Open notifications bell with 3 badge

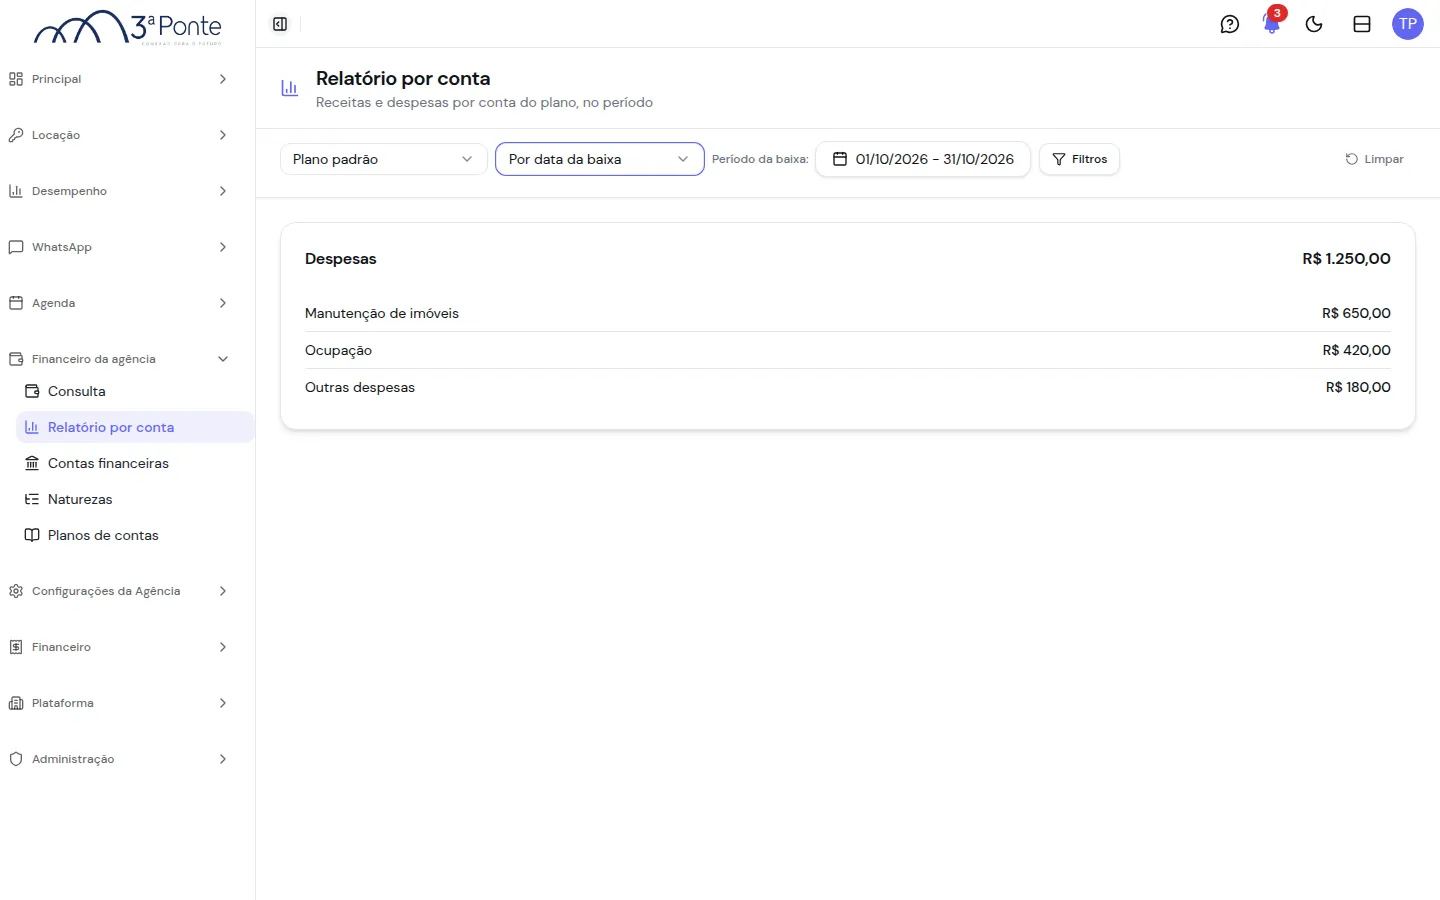pos(1272,23)
